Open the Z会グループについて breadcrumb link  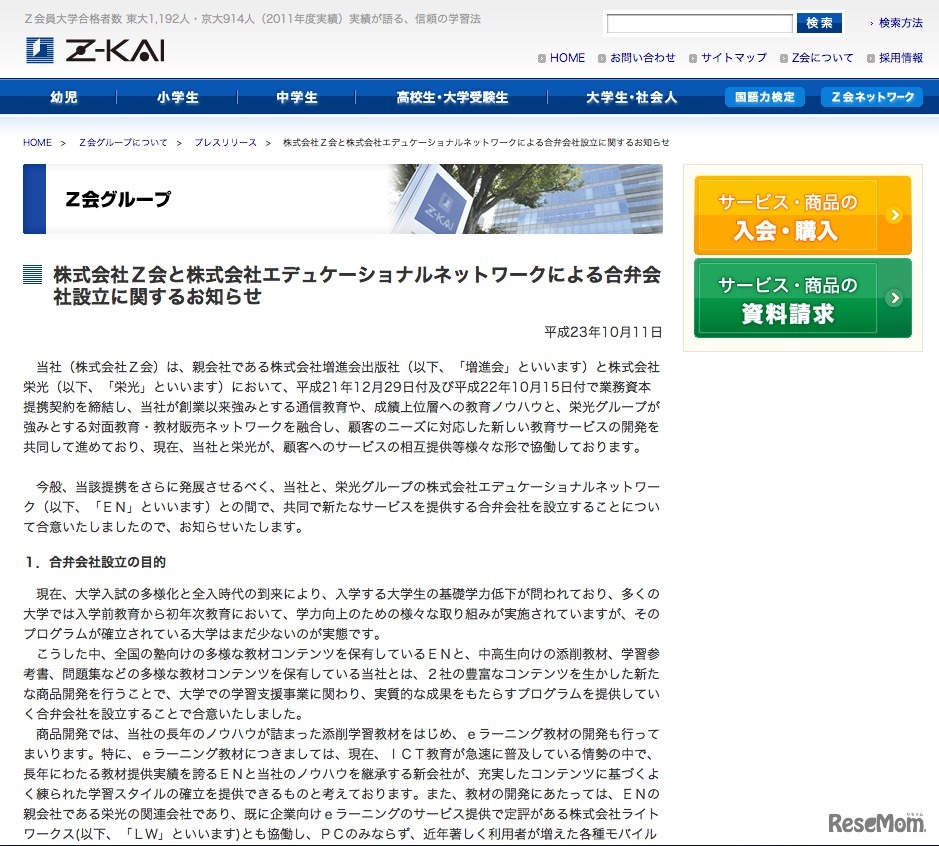click(123, 142)
